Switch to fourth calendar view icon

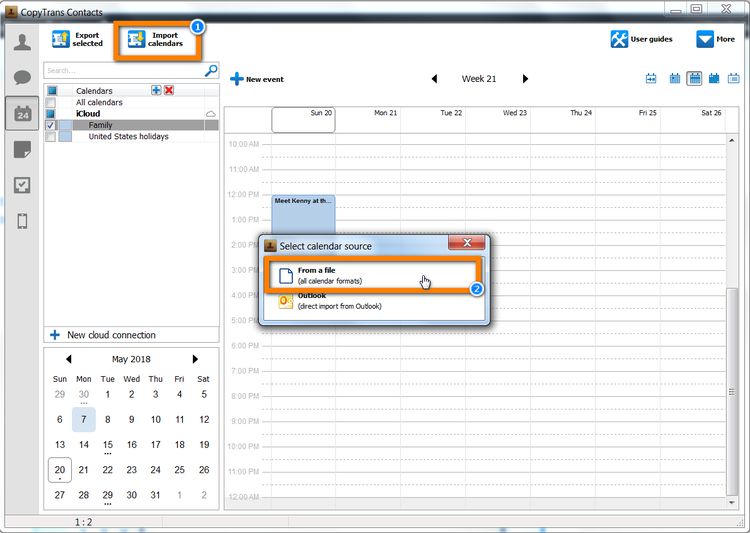click(714, 78)
